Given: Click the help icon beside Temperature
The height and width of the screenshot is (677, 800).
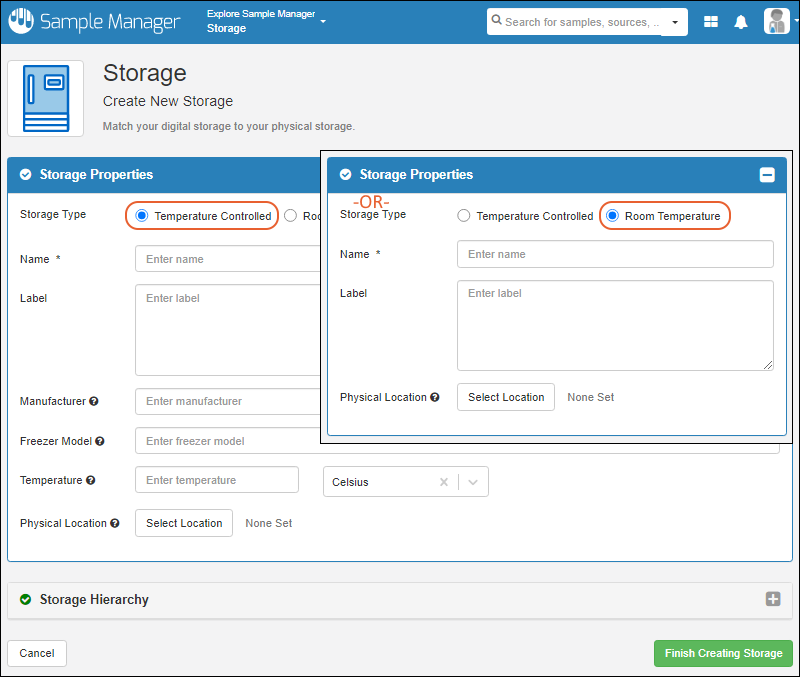Looking at the screenshot, I should coord(91,481).
